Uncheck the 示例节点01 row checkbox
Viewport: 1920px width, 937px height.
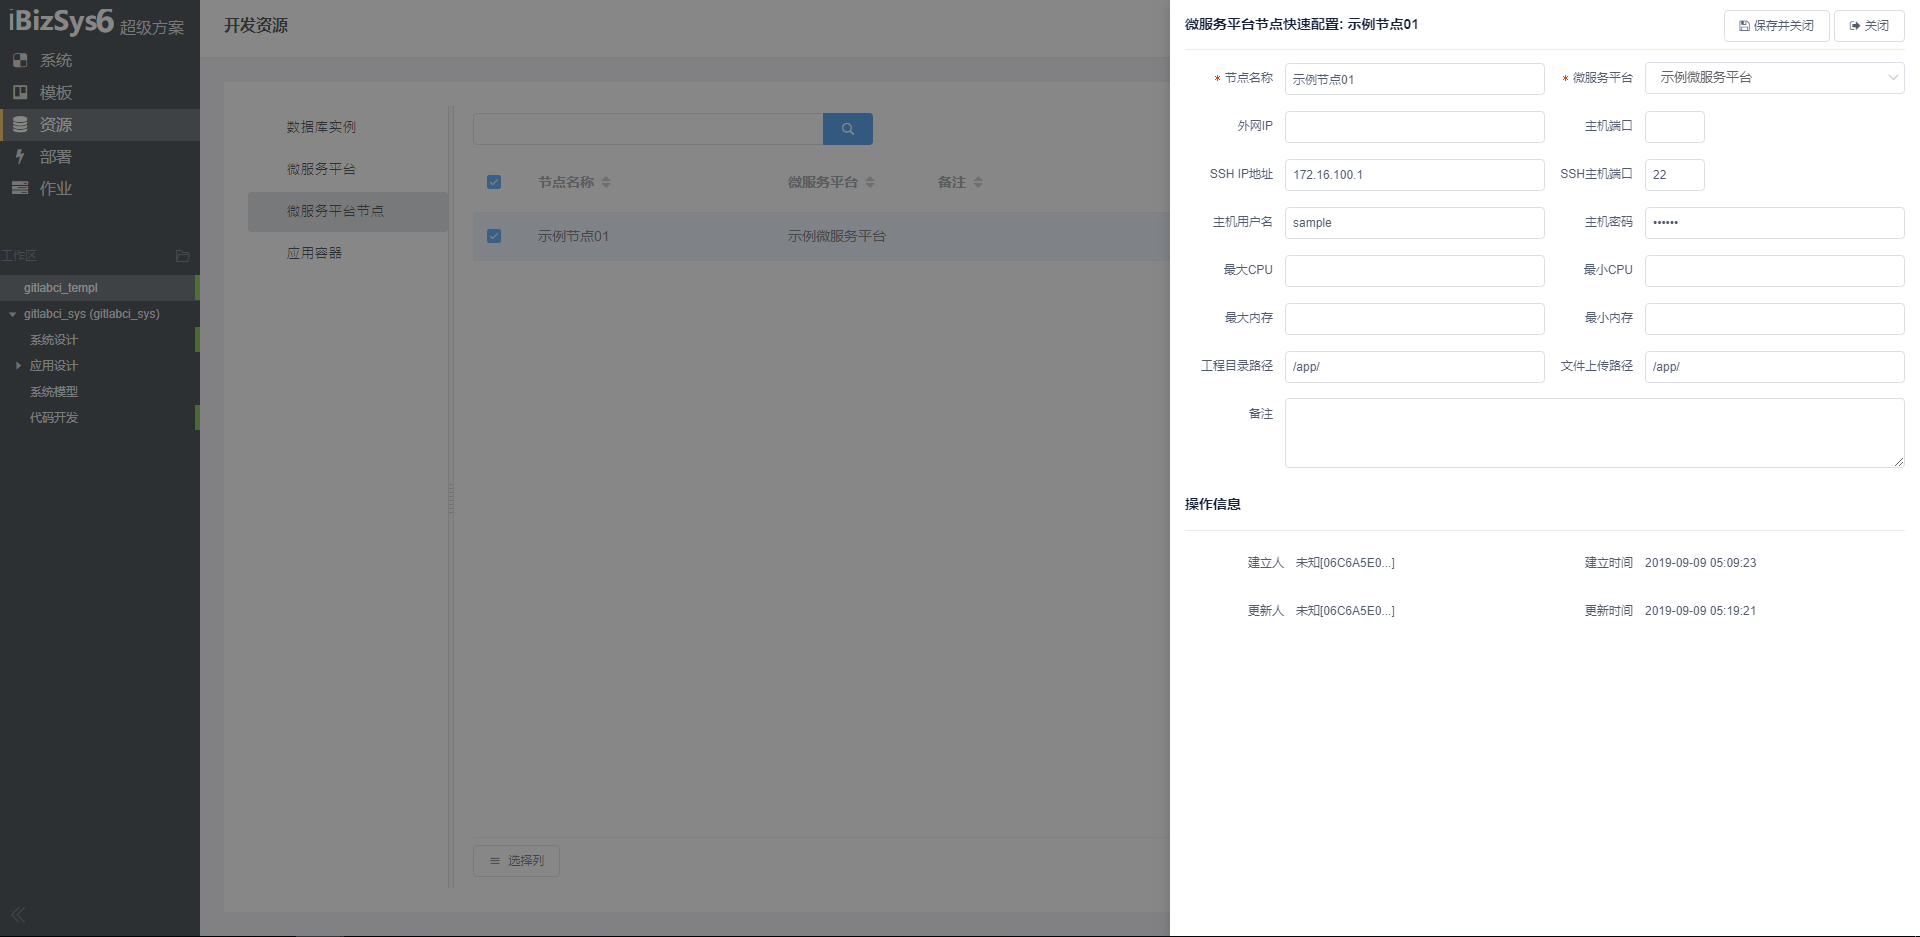click(494, 236)
